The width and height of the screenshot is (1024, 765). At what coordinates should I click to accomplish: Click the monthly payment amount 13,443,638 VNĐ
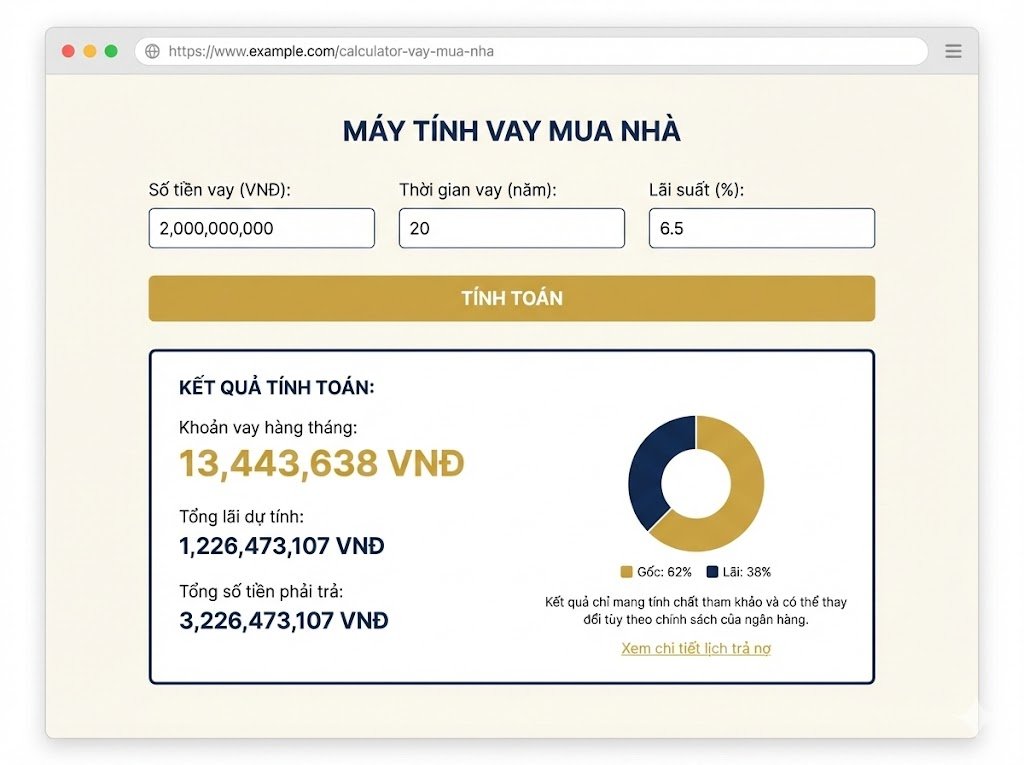320,462
